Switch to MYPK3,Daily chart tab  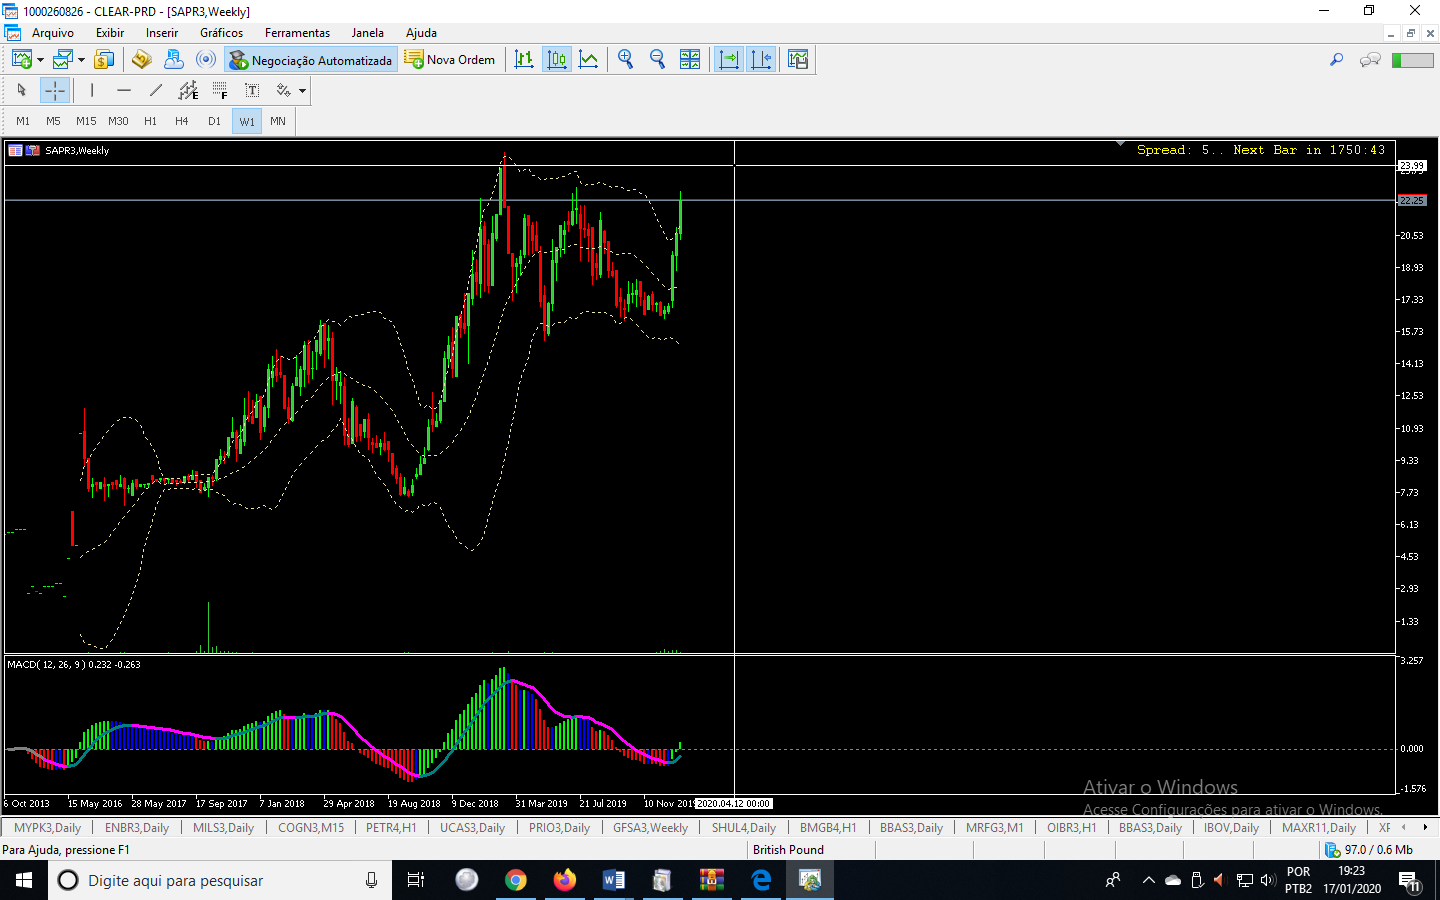(47, 828)
